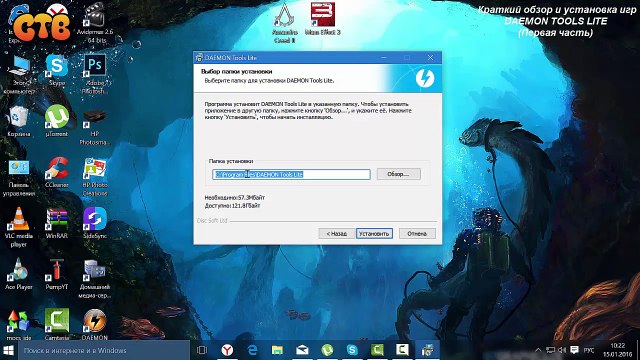Click the installation folder path field
Image resolution: width=640 pixels, height=360 pixels.
tap(291, 174)
